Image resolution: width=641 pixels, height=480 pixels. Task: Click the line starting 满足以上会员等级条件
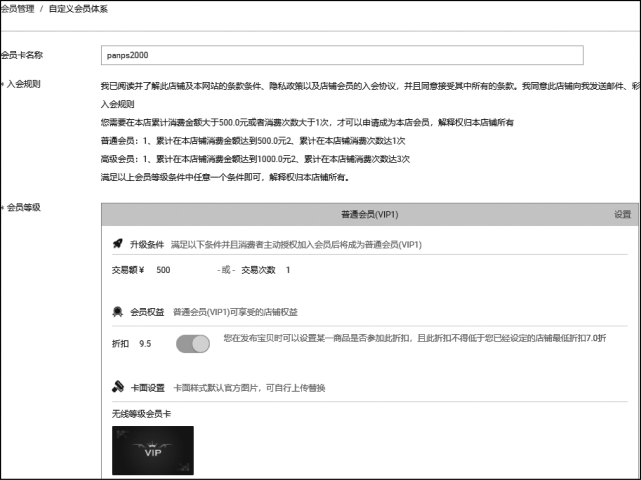click(225, 177)
